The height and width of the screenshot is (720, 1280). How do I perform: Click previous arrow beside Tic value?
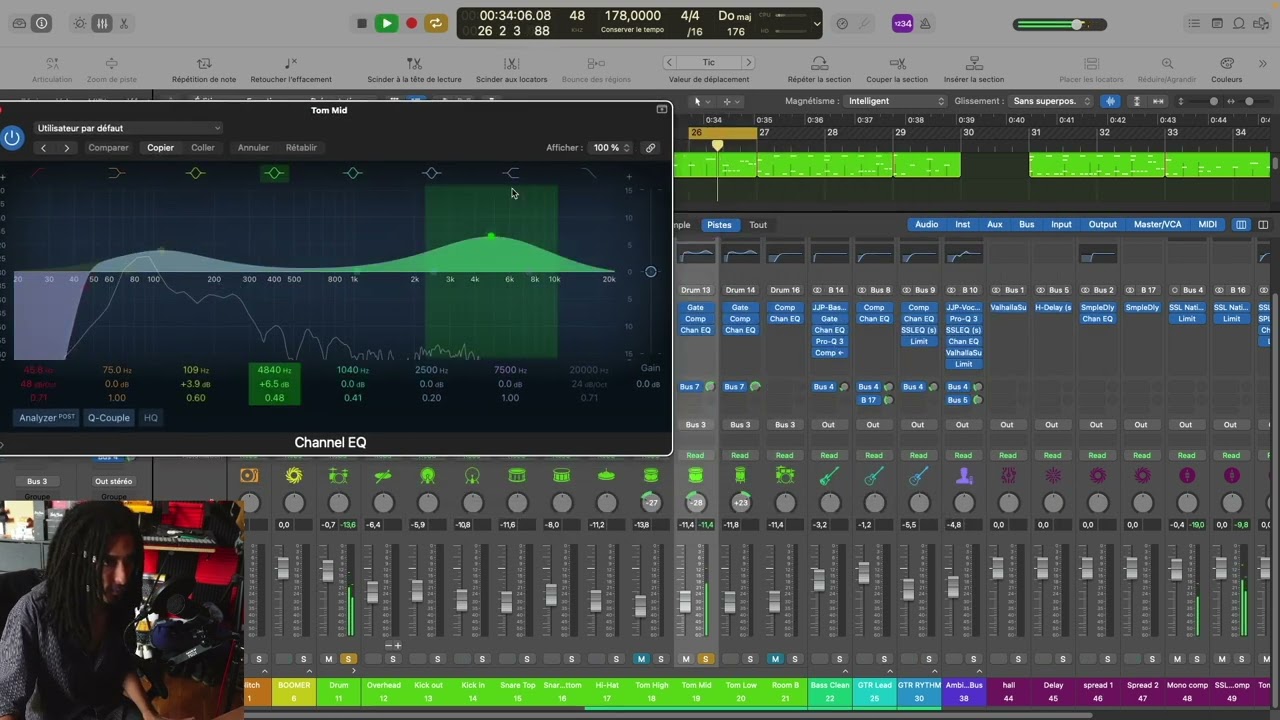point(669,62)
